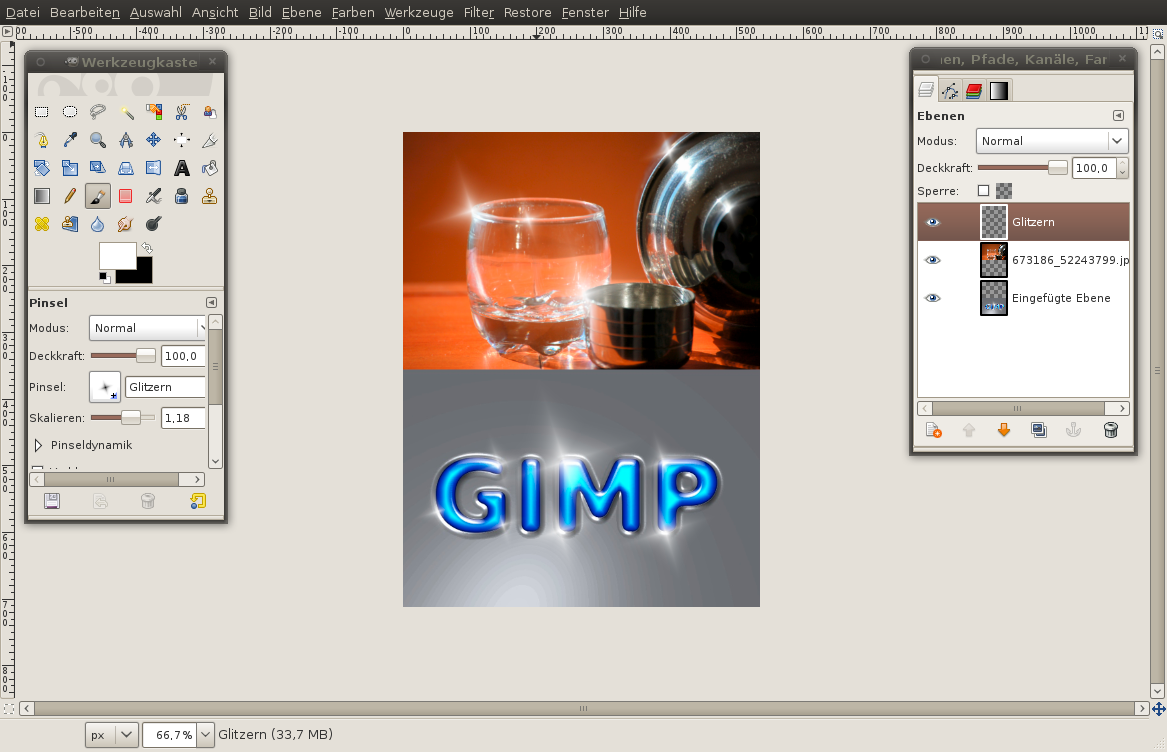The height and width of the screenshot is (752, 1167).
Task: Select the Pencil tool
Action: [70, 196]
